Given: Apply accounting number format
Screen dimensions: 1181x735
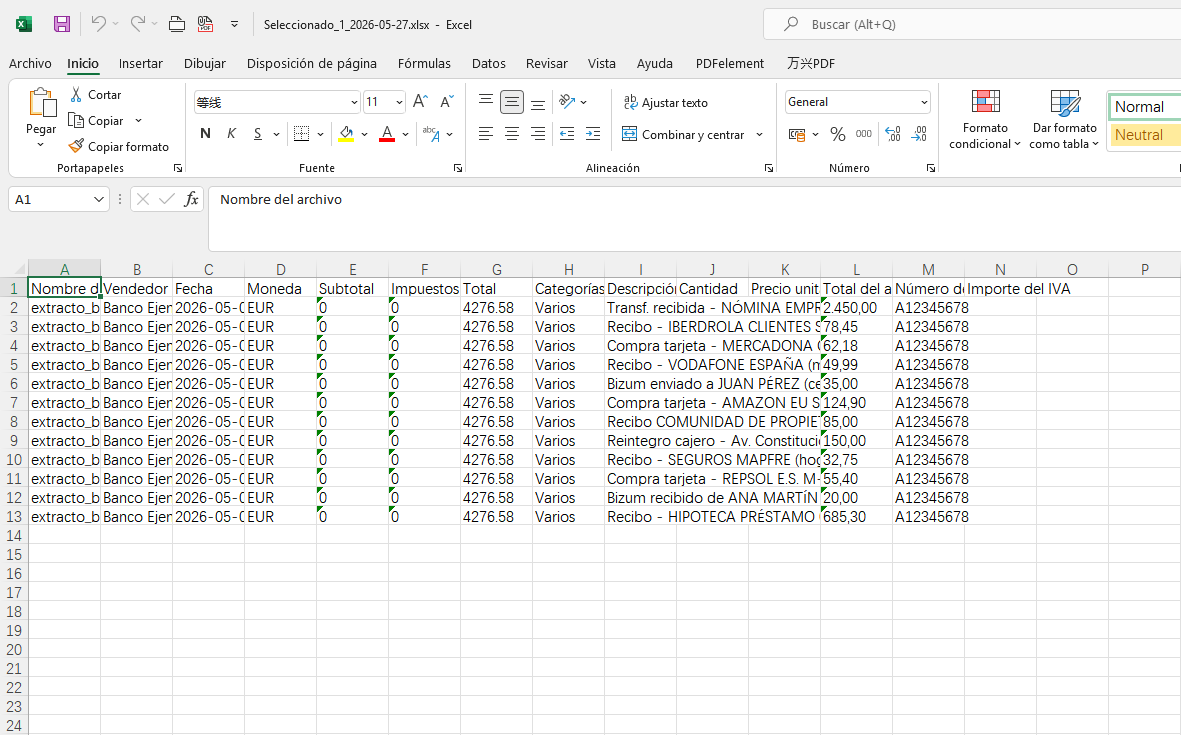Looking at the screenshot, I should tap(797, 134).
